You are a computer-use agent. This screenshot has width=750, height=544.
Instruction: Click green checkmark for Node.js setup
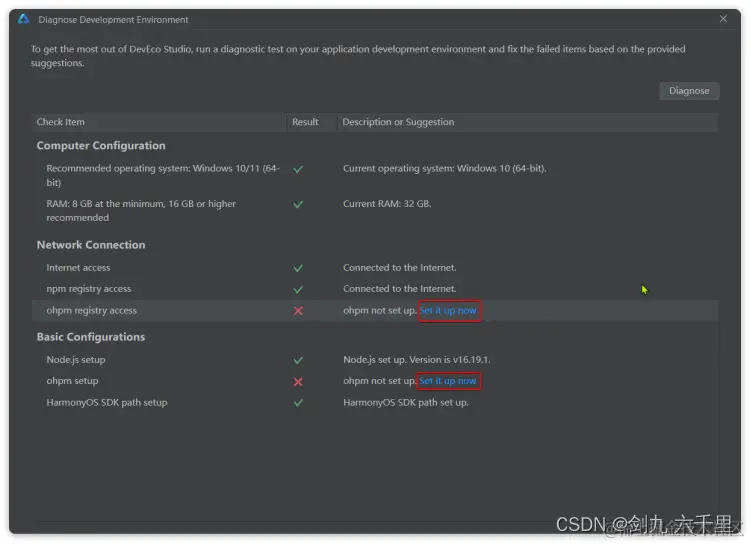point(298,360)
